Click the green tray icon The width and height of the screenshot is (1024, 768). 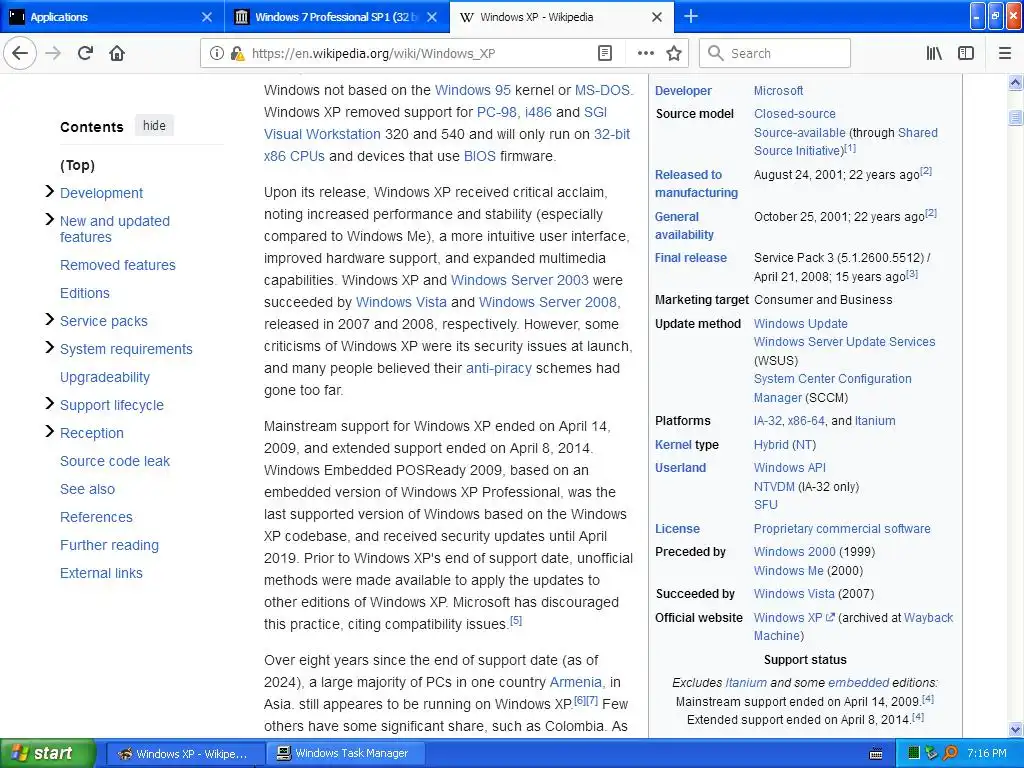(914, 754)
